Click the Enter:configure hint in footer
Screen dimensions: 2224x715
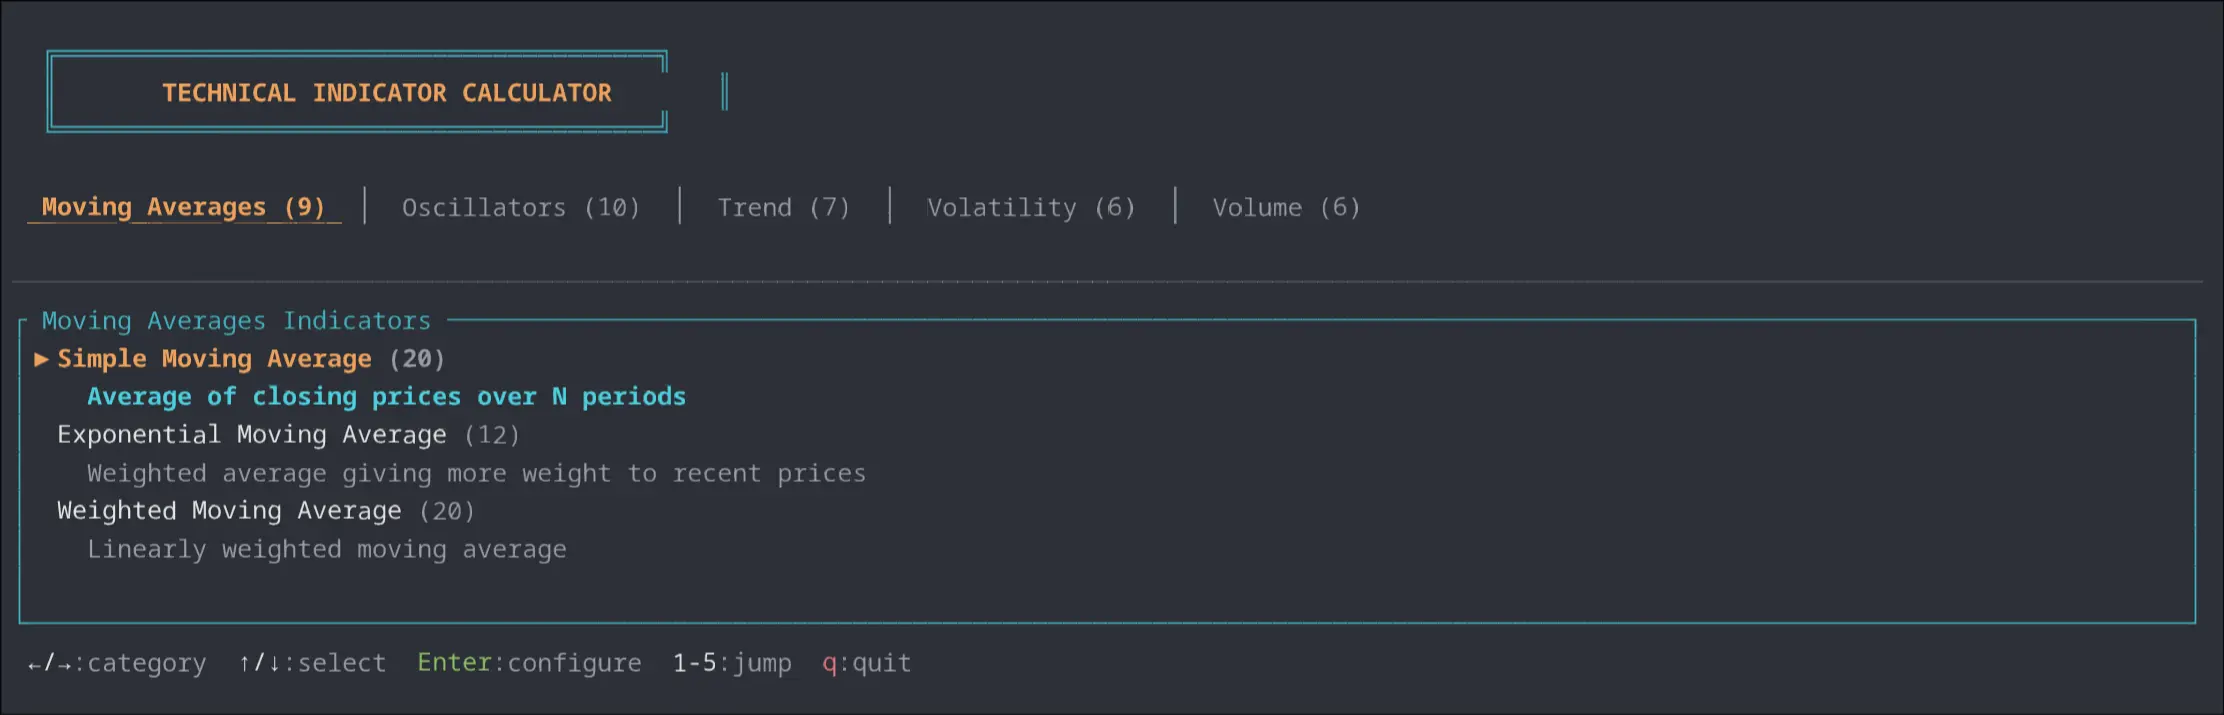click(529, 662)
